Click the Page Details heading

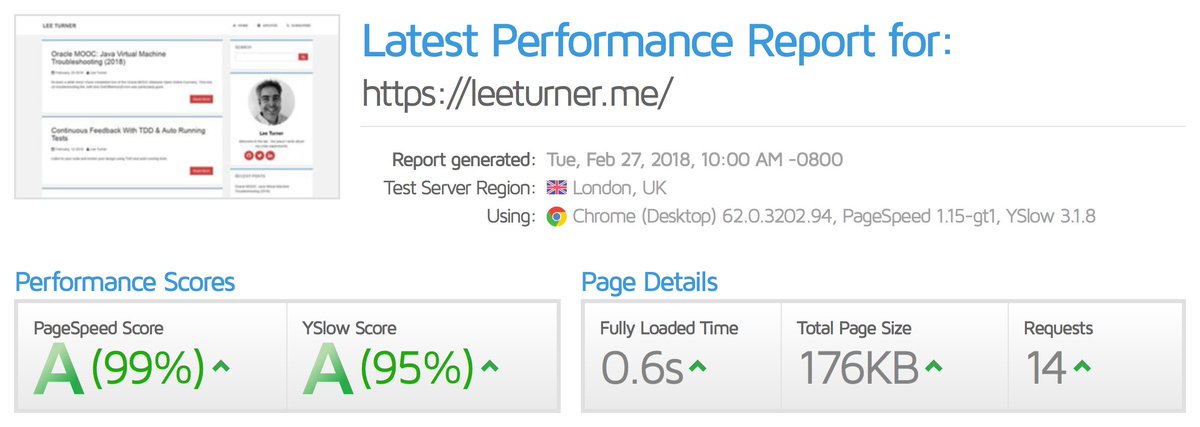(x=649, y=282)
